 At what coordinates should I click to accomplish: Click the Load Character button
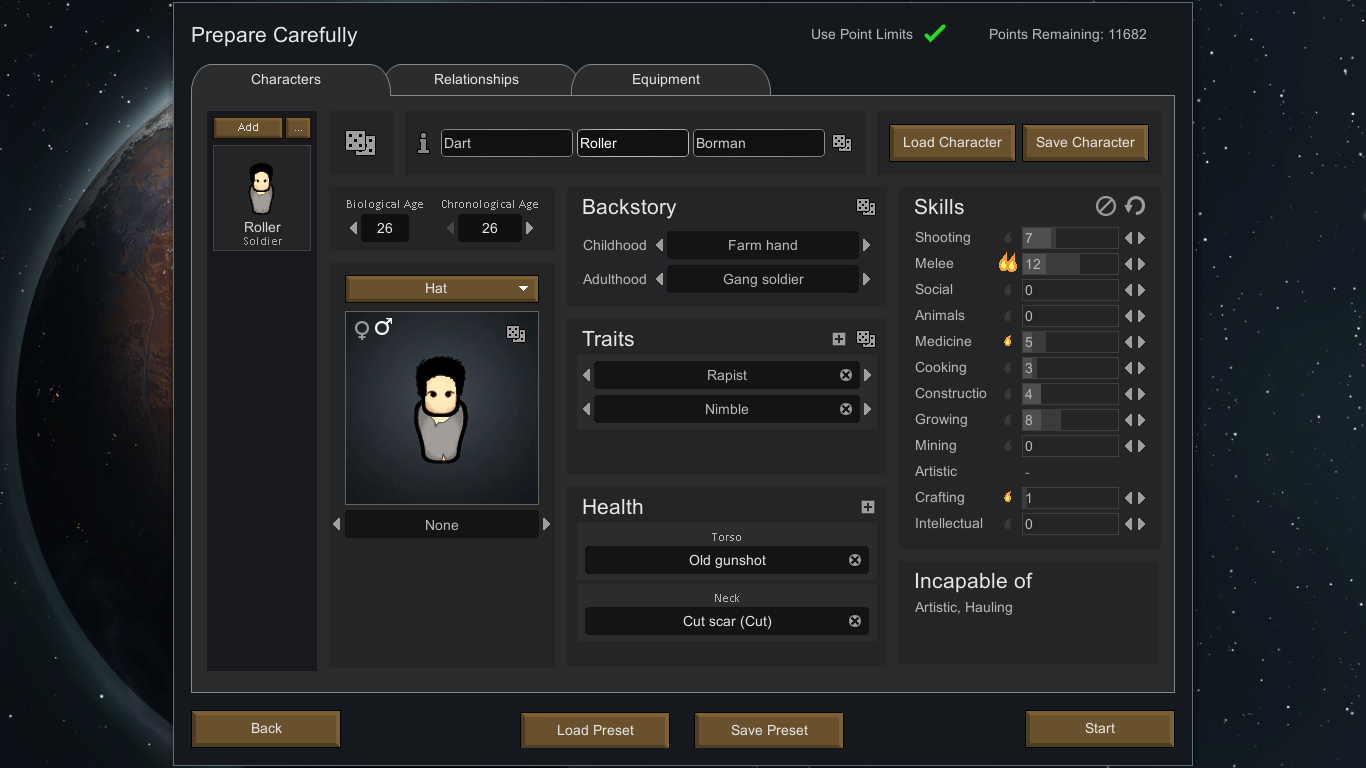[952, 142]
